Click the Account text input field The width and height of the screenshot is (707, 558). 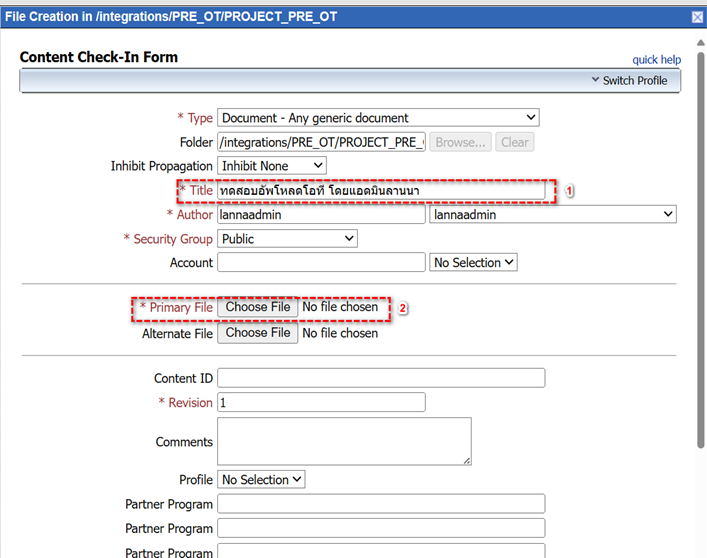coord(321,263)
